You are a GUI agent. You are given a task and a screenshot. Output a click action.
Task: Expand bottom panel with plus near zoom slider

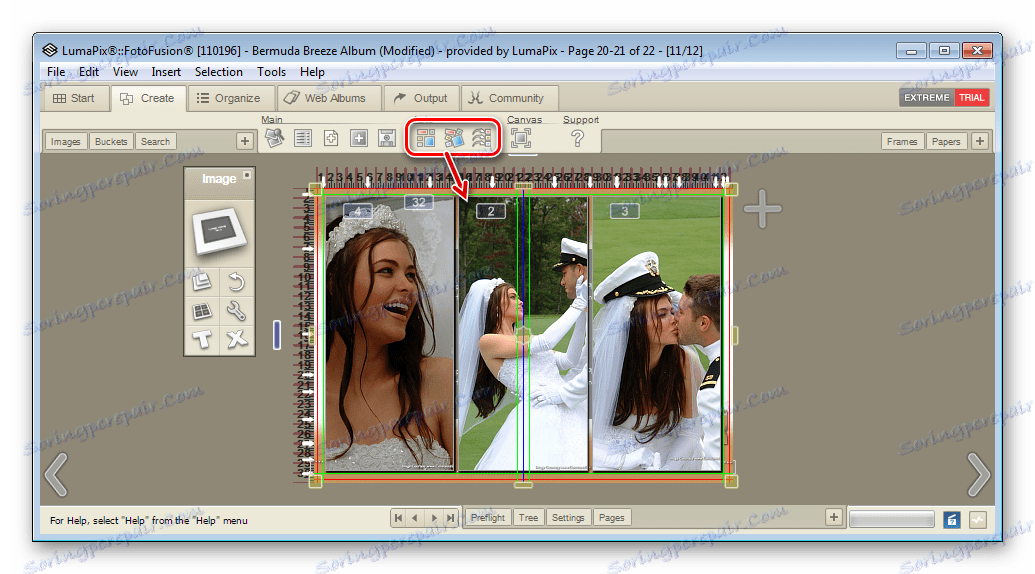click(833, 517)
